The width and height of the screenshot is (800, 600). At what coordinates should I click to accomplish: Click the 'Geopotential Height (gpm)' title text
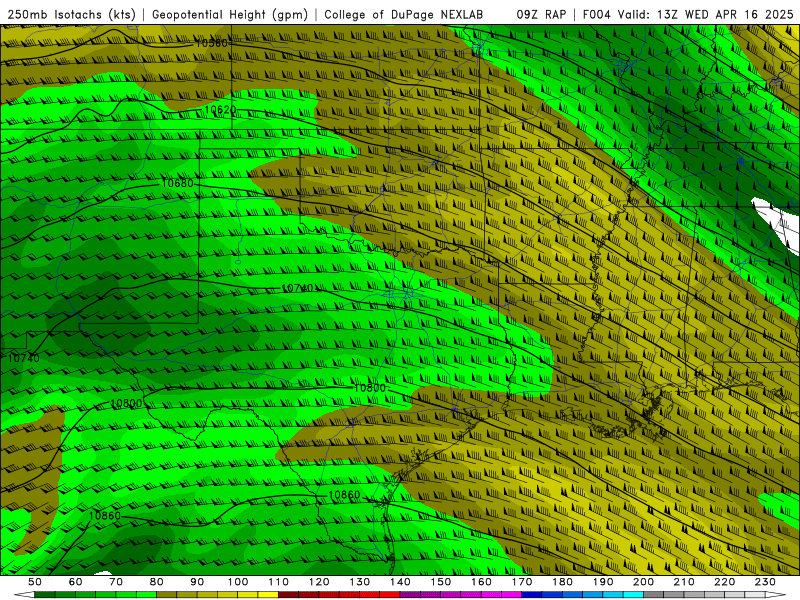point(230,15)
